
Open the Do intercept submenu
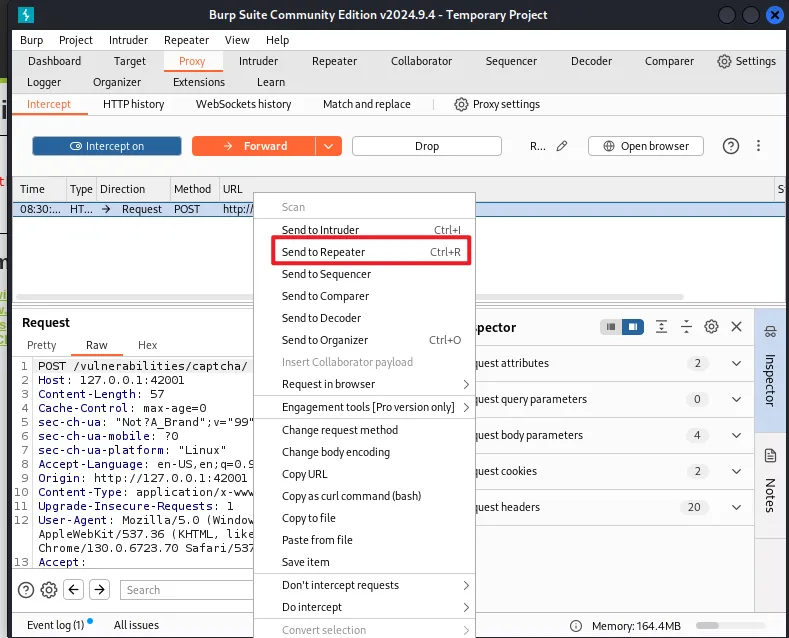tap(365, 607)
